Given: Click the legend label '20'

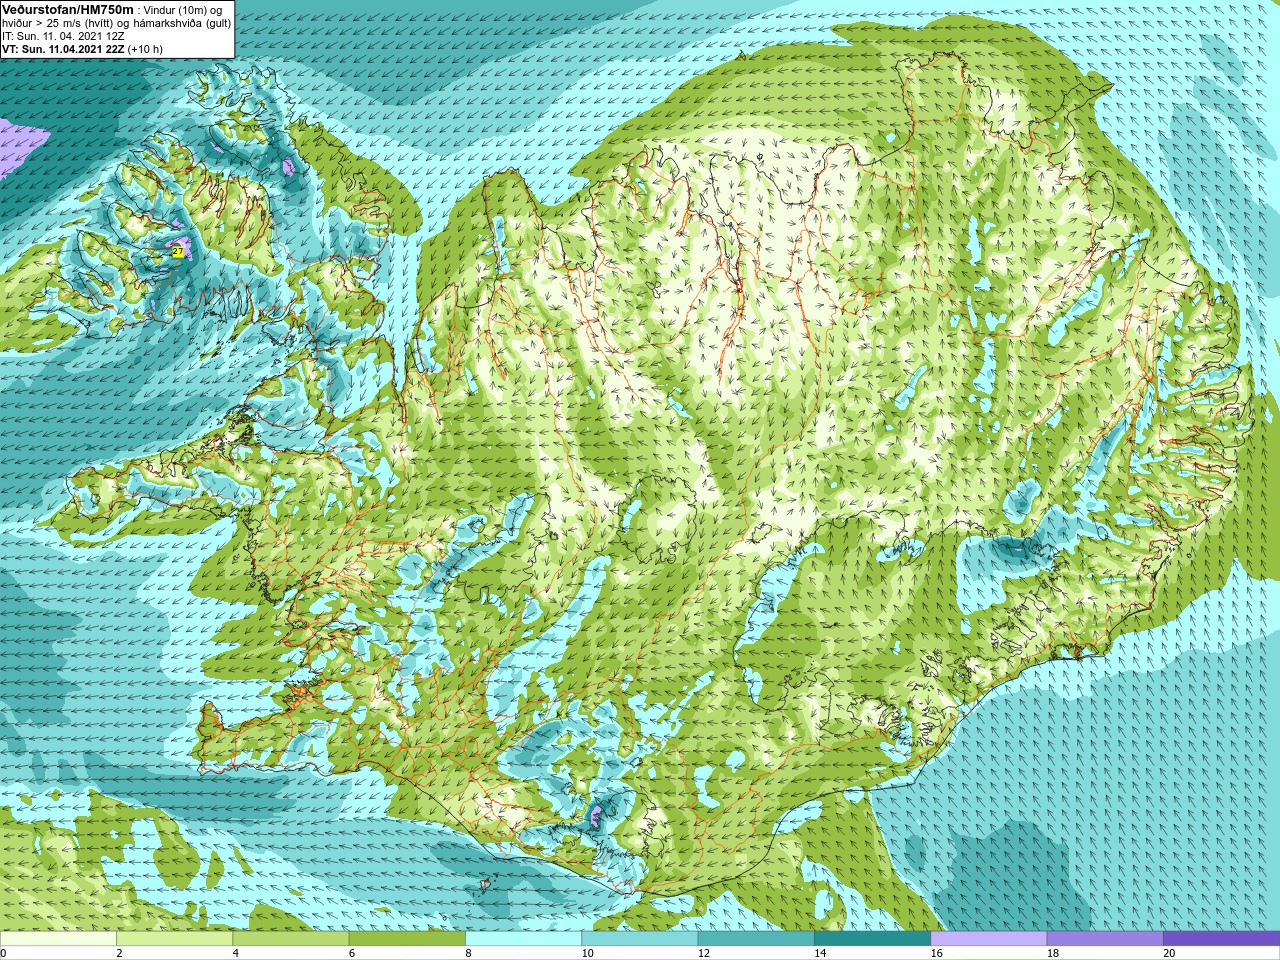Looking at the screenshot, I should click(x=1169, y=953).
